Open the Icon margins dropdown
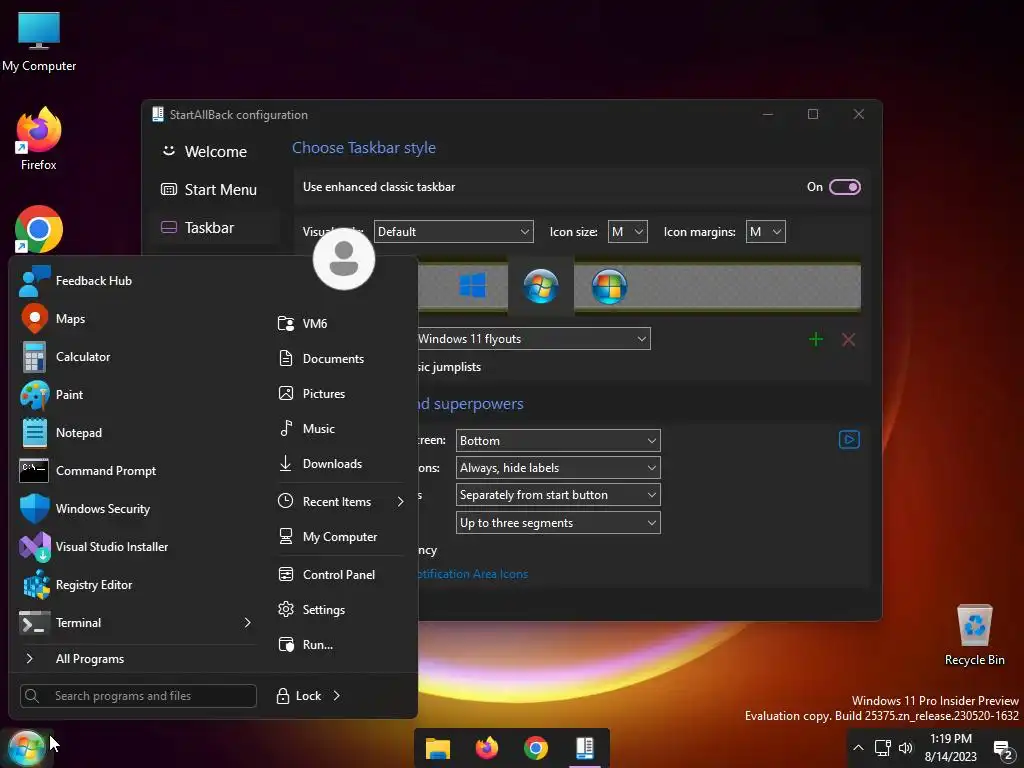Viewport: 1024px width, 768px height. (x=765, y=232)
